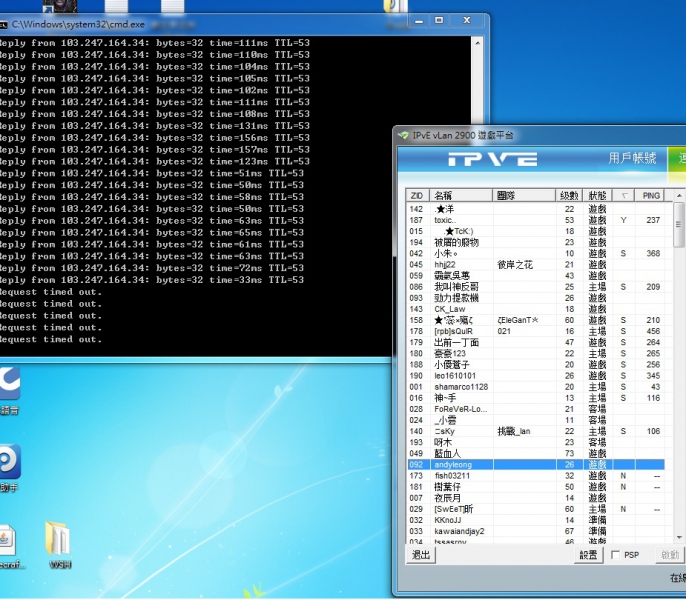
Task: Open the voice app desktop shortcut icon
Action: click(x=8, y=385)
